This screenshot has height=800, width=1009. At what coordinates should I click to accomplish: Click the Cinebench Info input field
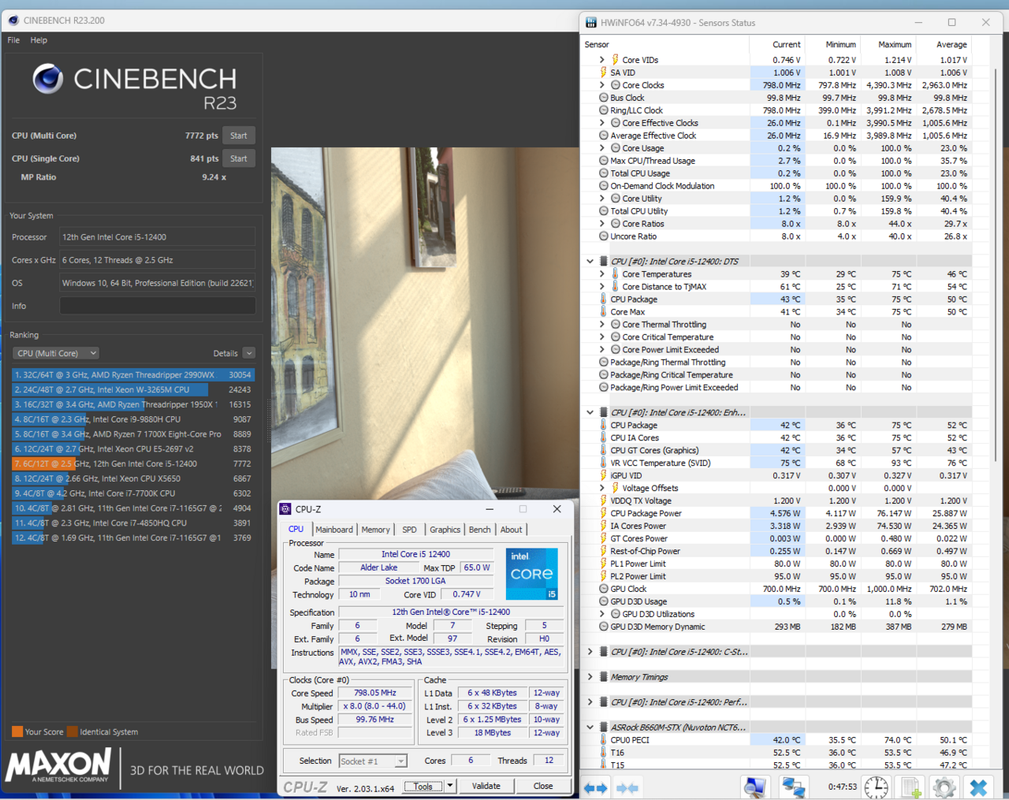pyautogui.click(x=157, y=306)
